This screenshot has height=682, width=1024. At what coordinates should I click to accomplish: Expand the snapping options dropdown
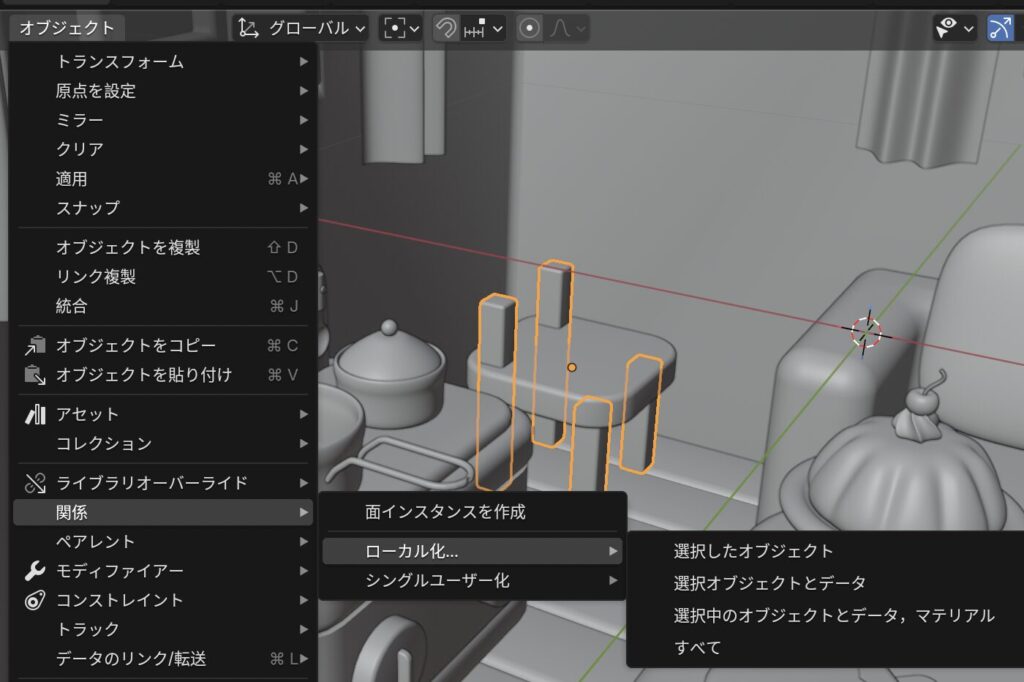(484, 28)
